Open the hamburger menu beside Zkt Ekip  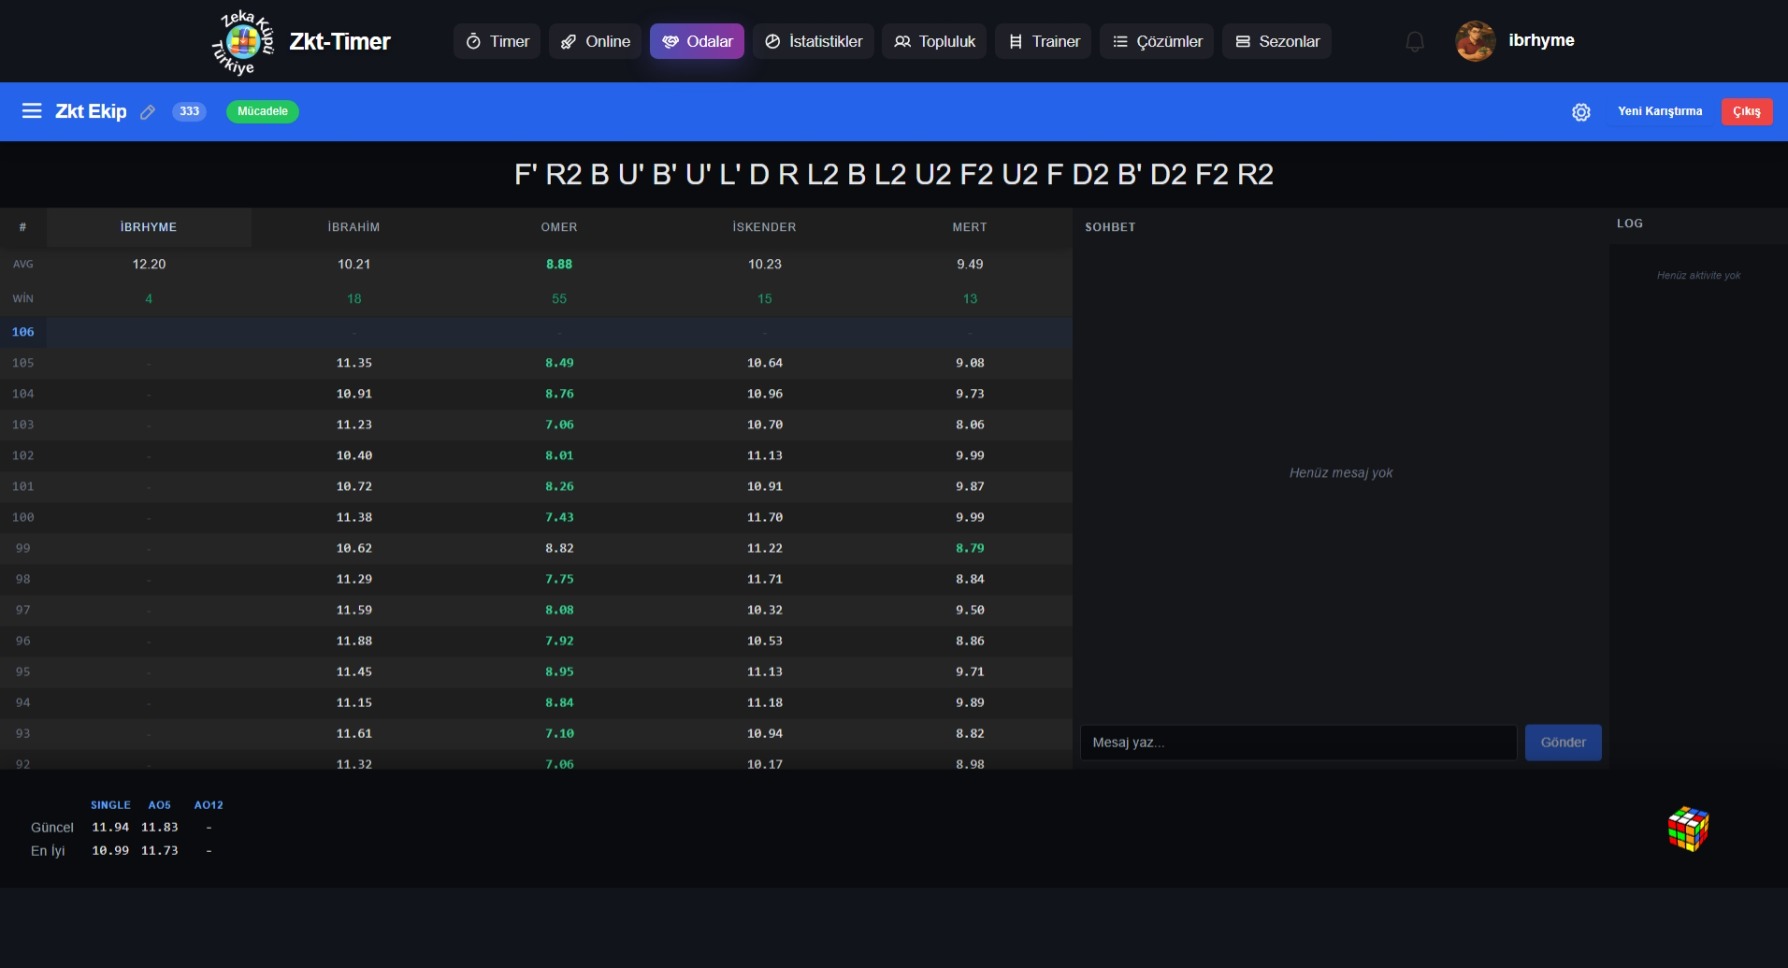coord(32,111)
